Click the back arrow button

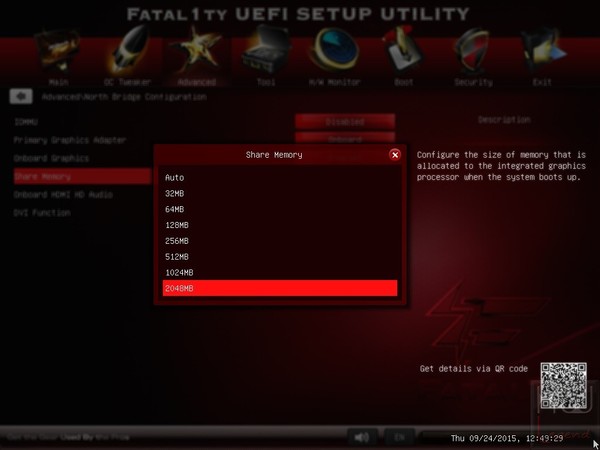coord(21,96)
